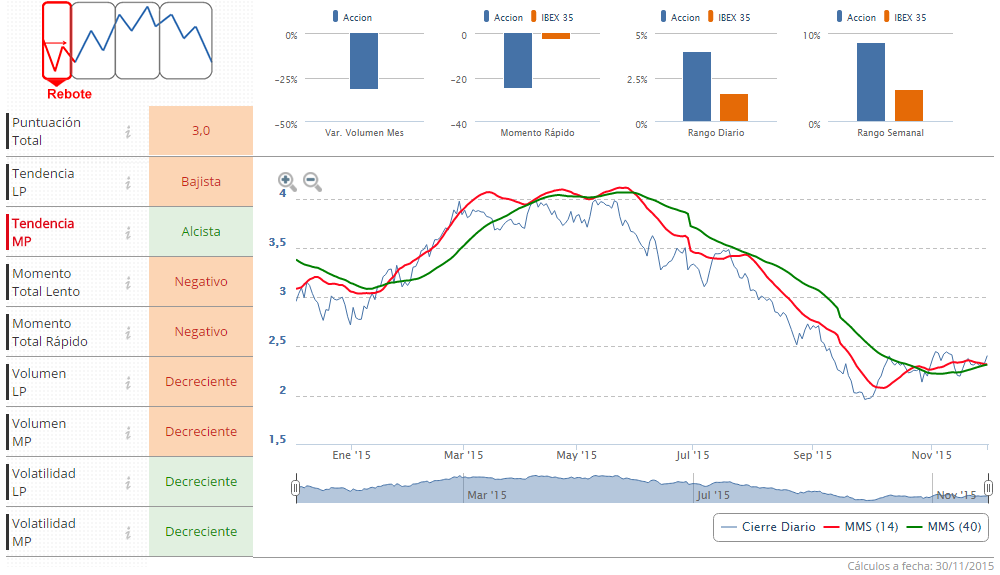Click info icon beside Tendencia LP
The image size is (1000, 575).
[x=128, y=182]
